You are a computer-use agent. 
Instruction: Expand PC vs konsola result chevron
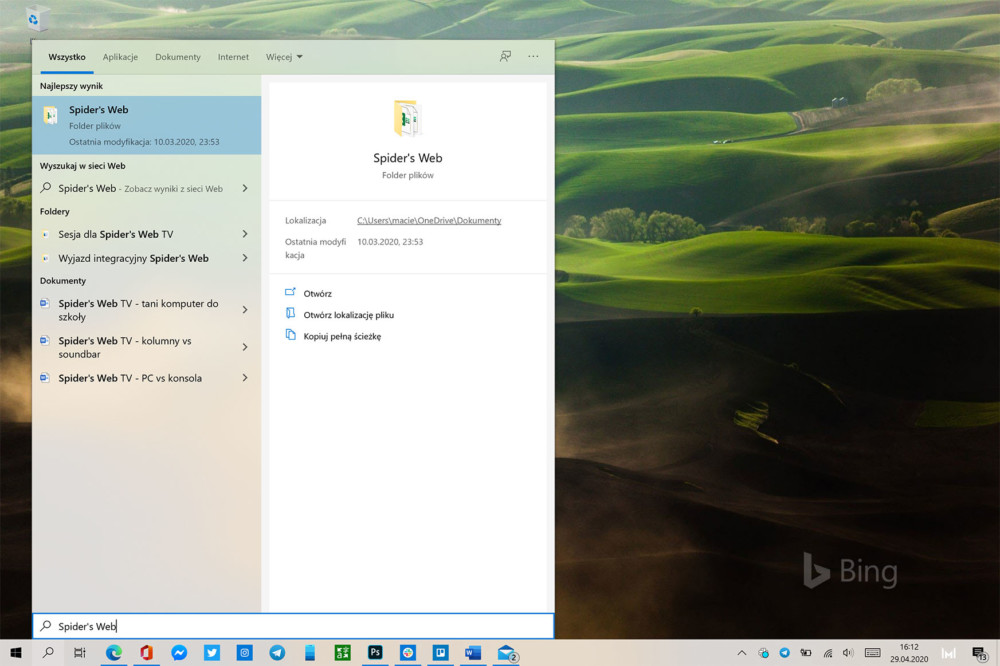click(245, 378)
